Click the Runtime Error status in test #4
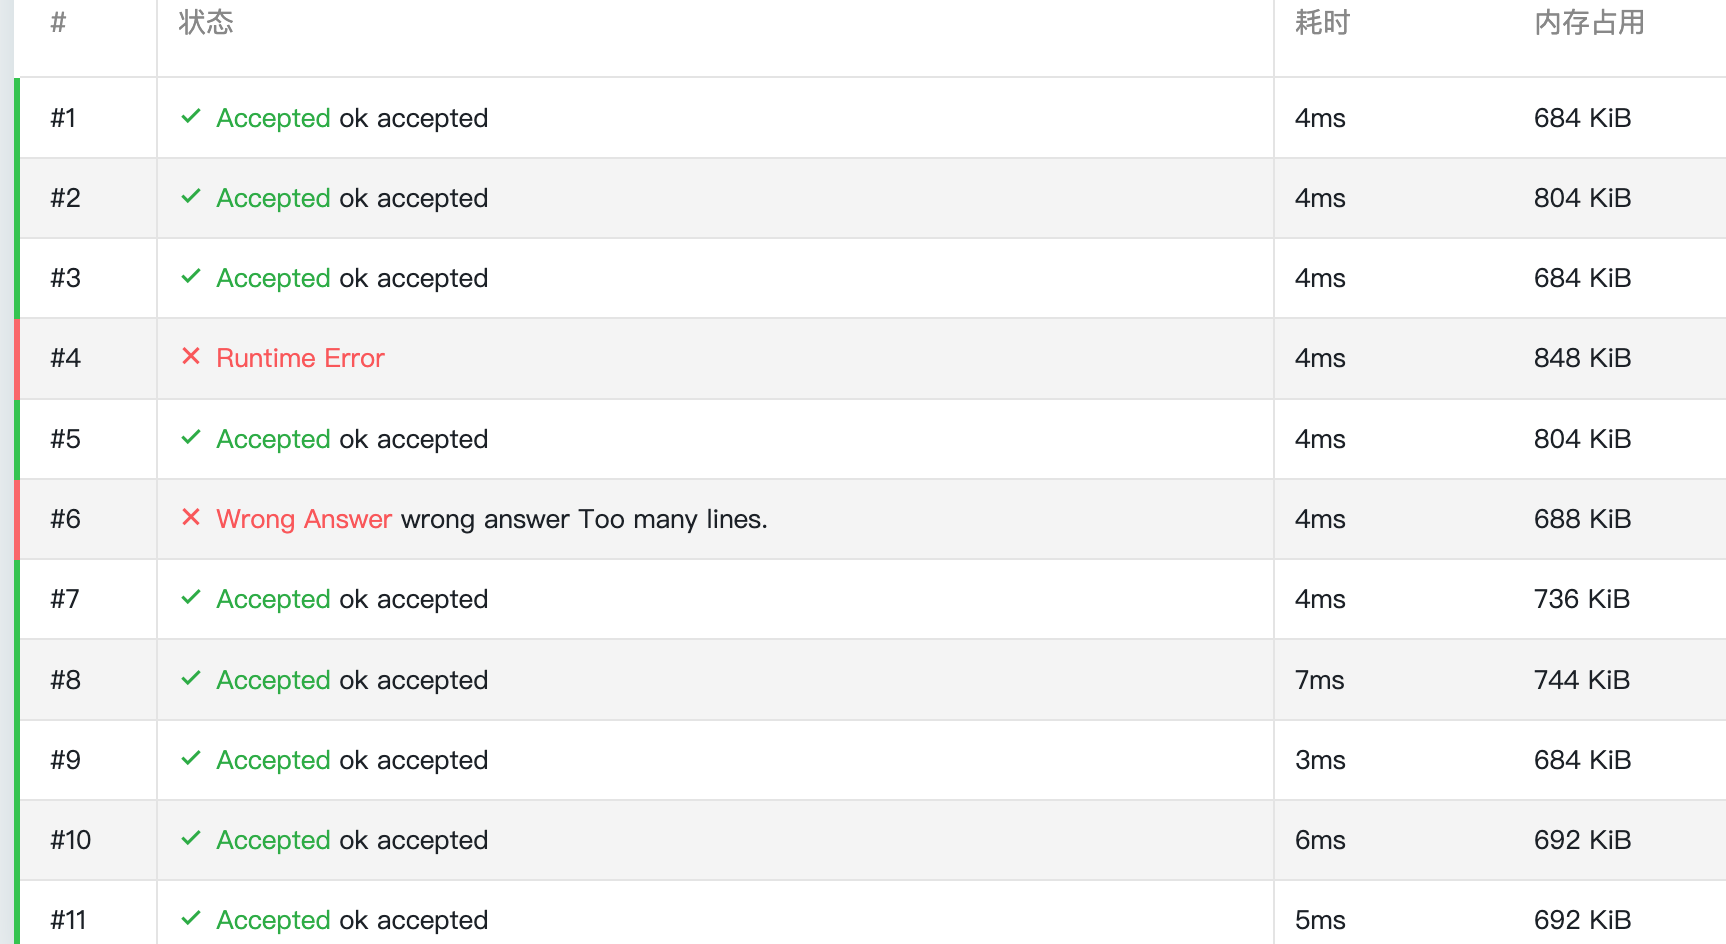The height and width of the screenshot is (944, 1726). pyautogui.click(x=300, y=358)
